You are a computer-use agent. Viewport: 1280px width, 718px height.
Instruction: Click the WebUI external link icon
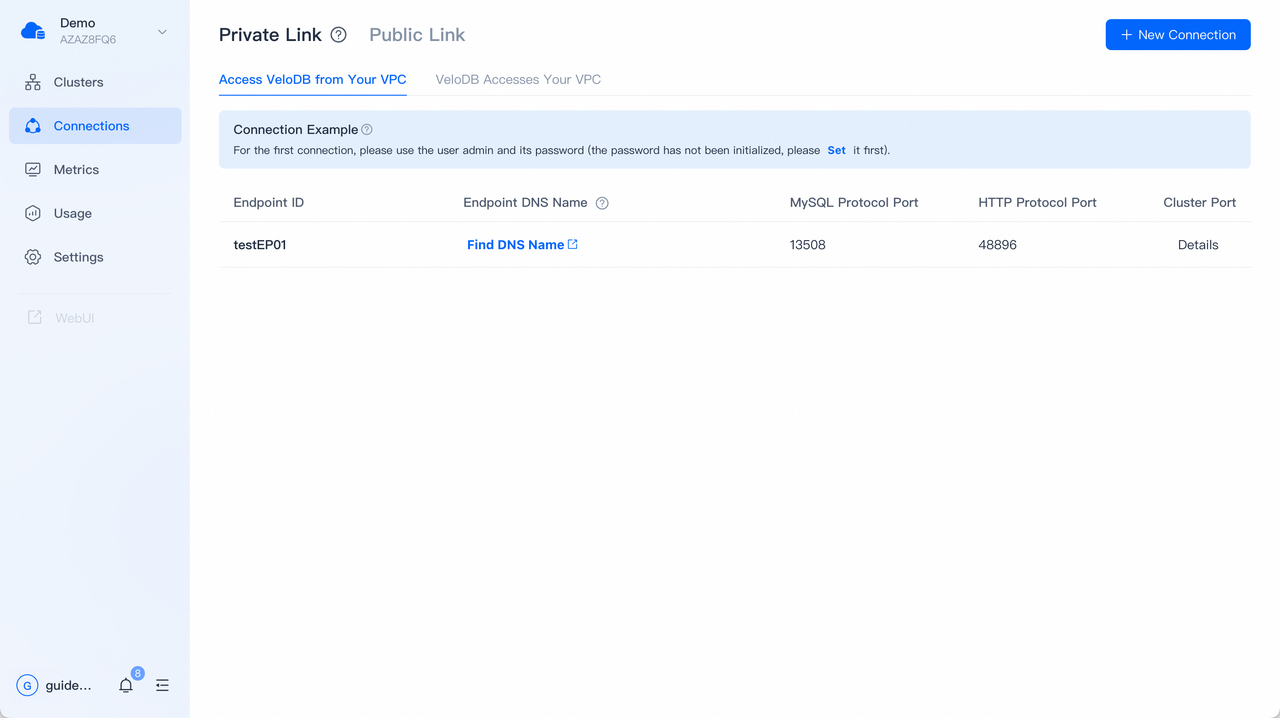pos(35,317)
